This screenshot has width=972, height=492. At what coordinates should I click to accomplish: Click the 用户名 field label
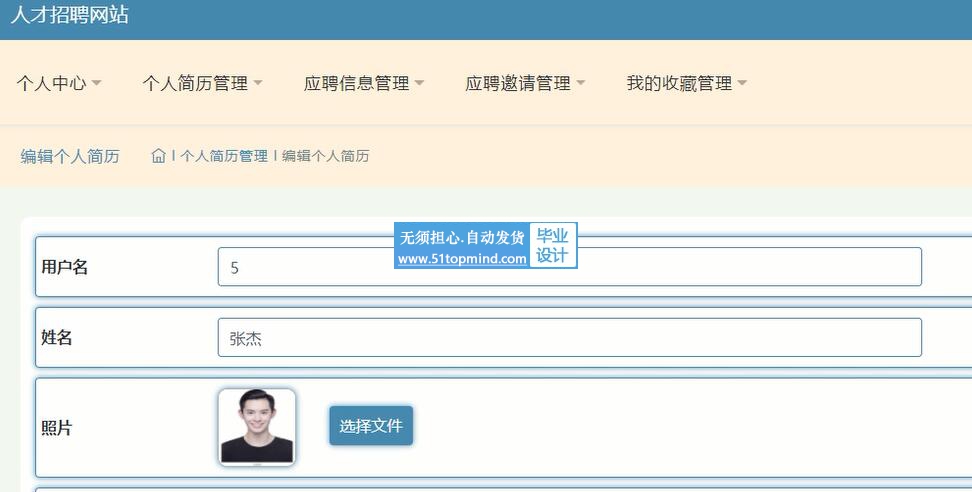[64, 267]
